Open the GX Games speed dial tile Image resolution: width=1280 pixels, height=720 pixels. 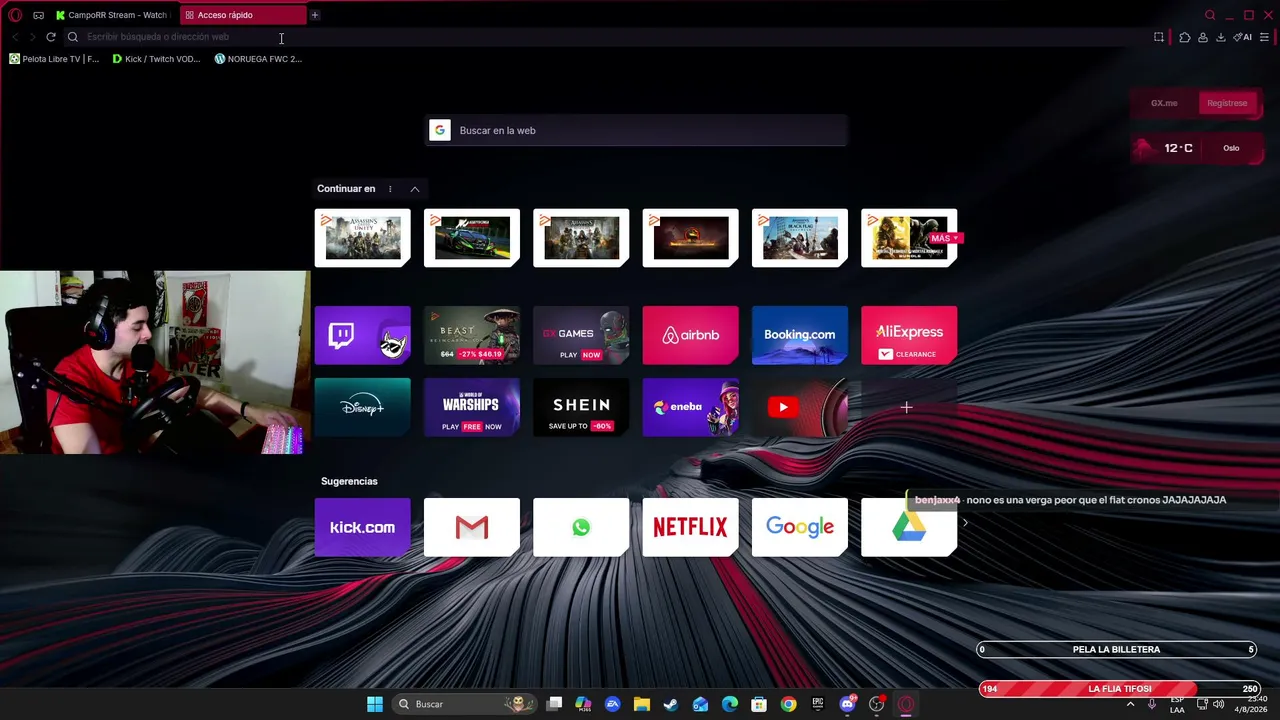pos(581,335)
